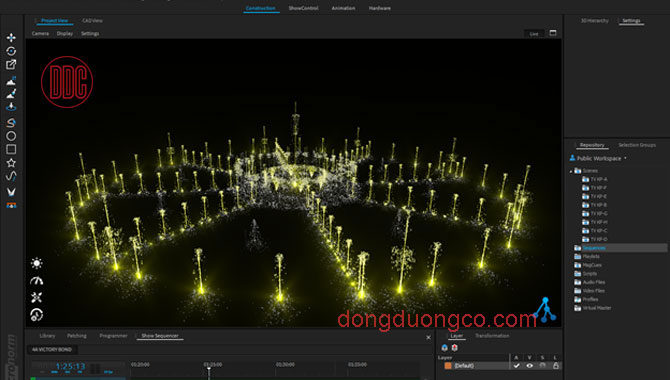This screenshot has height=380, width=670.
Task: Lock the Default layer
Action: (555, 365)
